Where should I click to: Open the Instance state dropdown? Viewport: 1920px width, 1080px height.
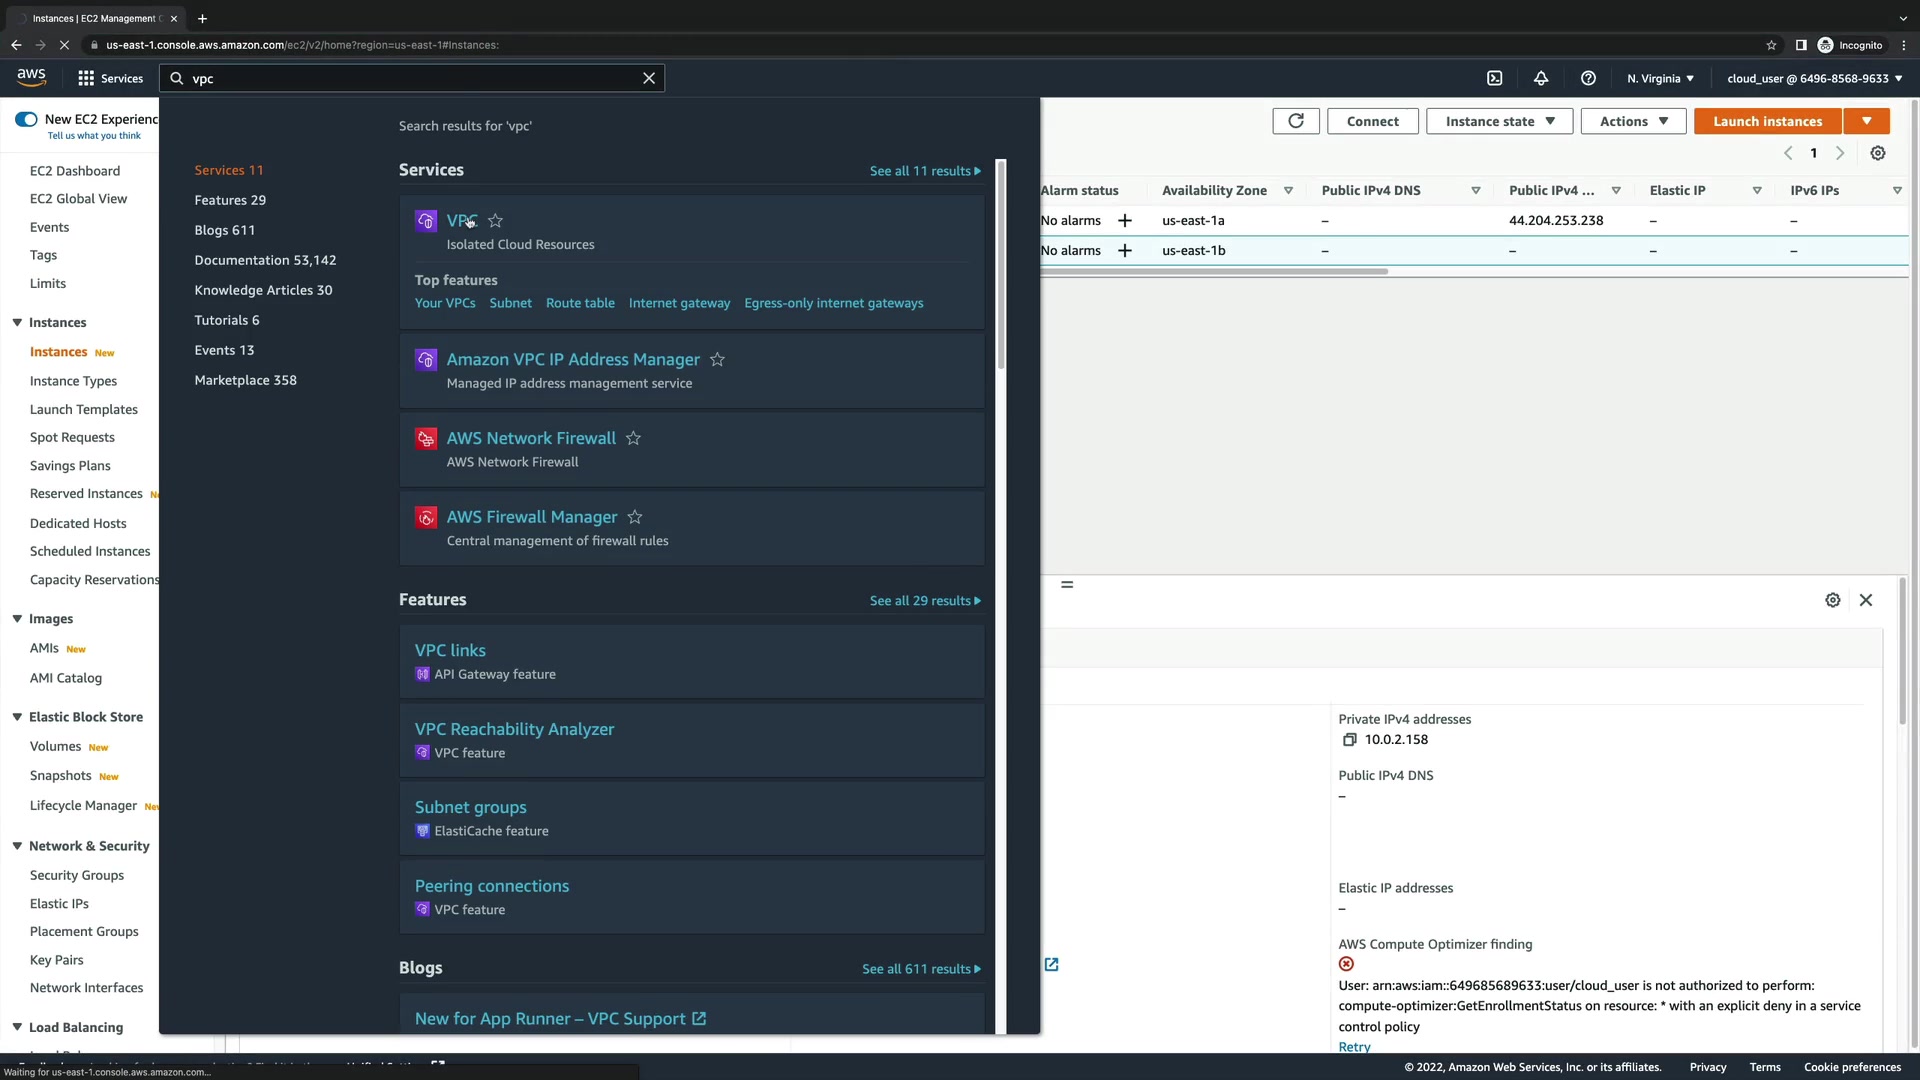pyautogui.click(x=1499, y=121)
